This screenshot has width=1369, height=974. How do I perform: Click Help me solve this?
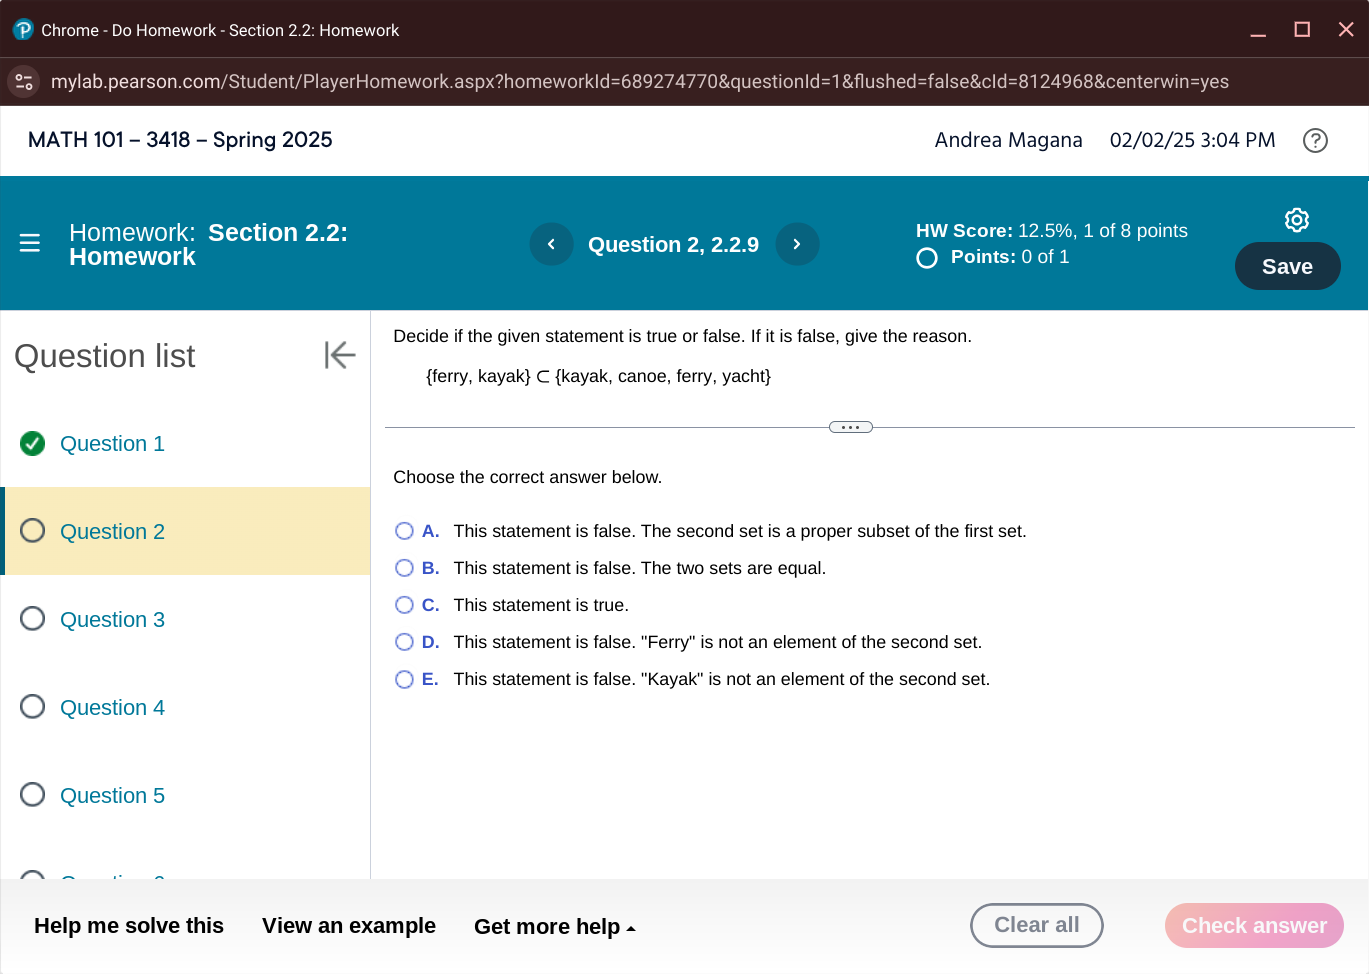(128, 926)
